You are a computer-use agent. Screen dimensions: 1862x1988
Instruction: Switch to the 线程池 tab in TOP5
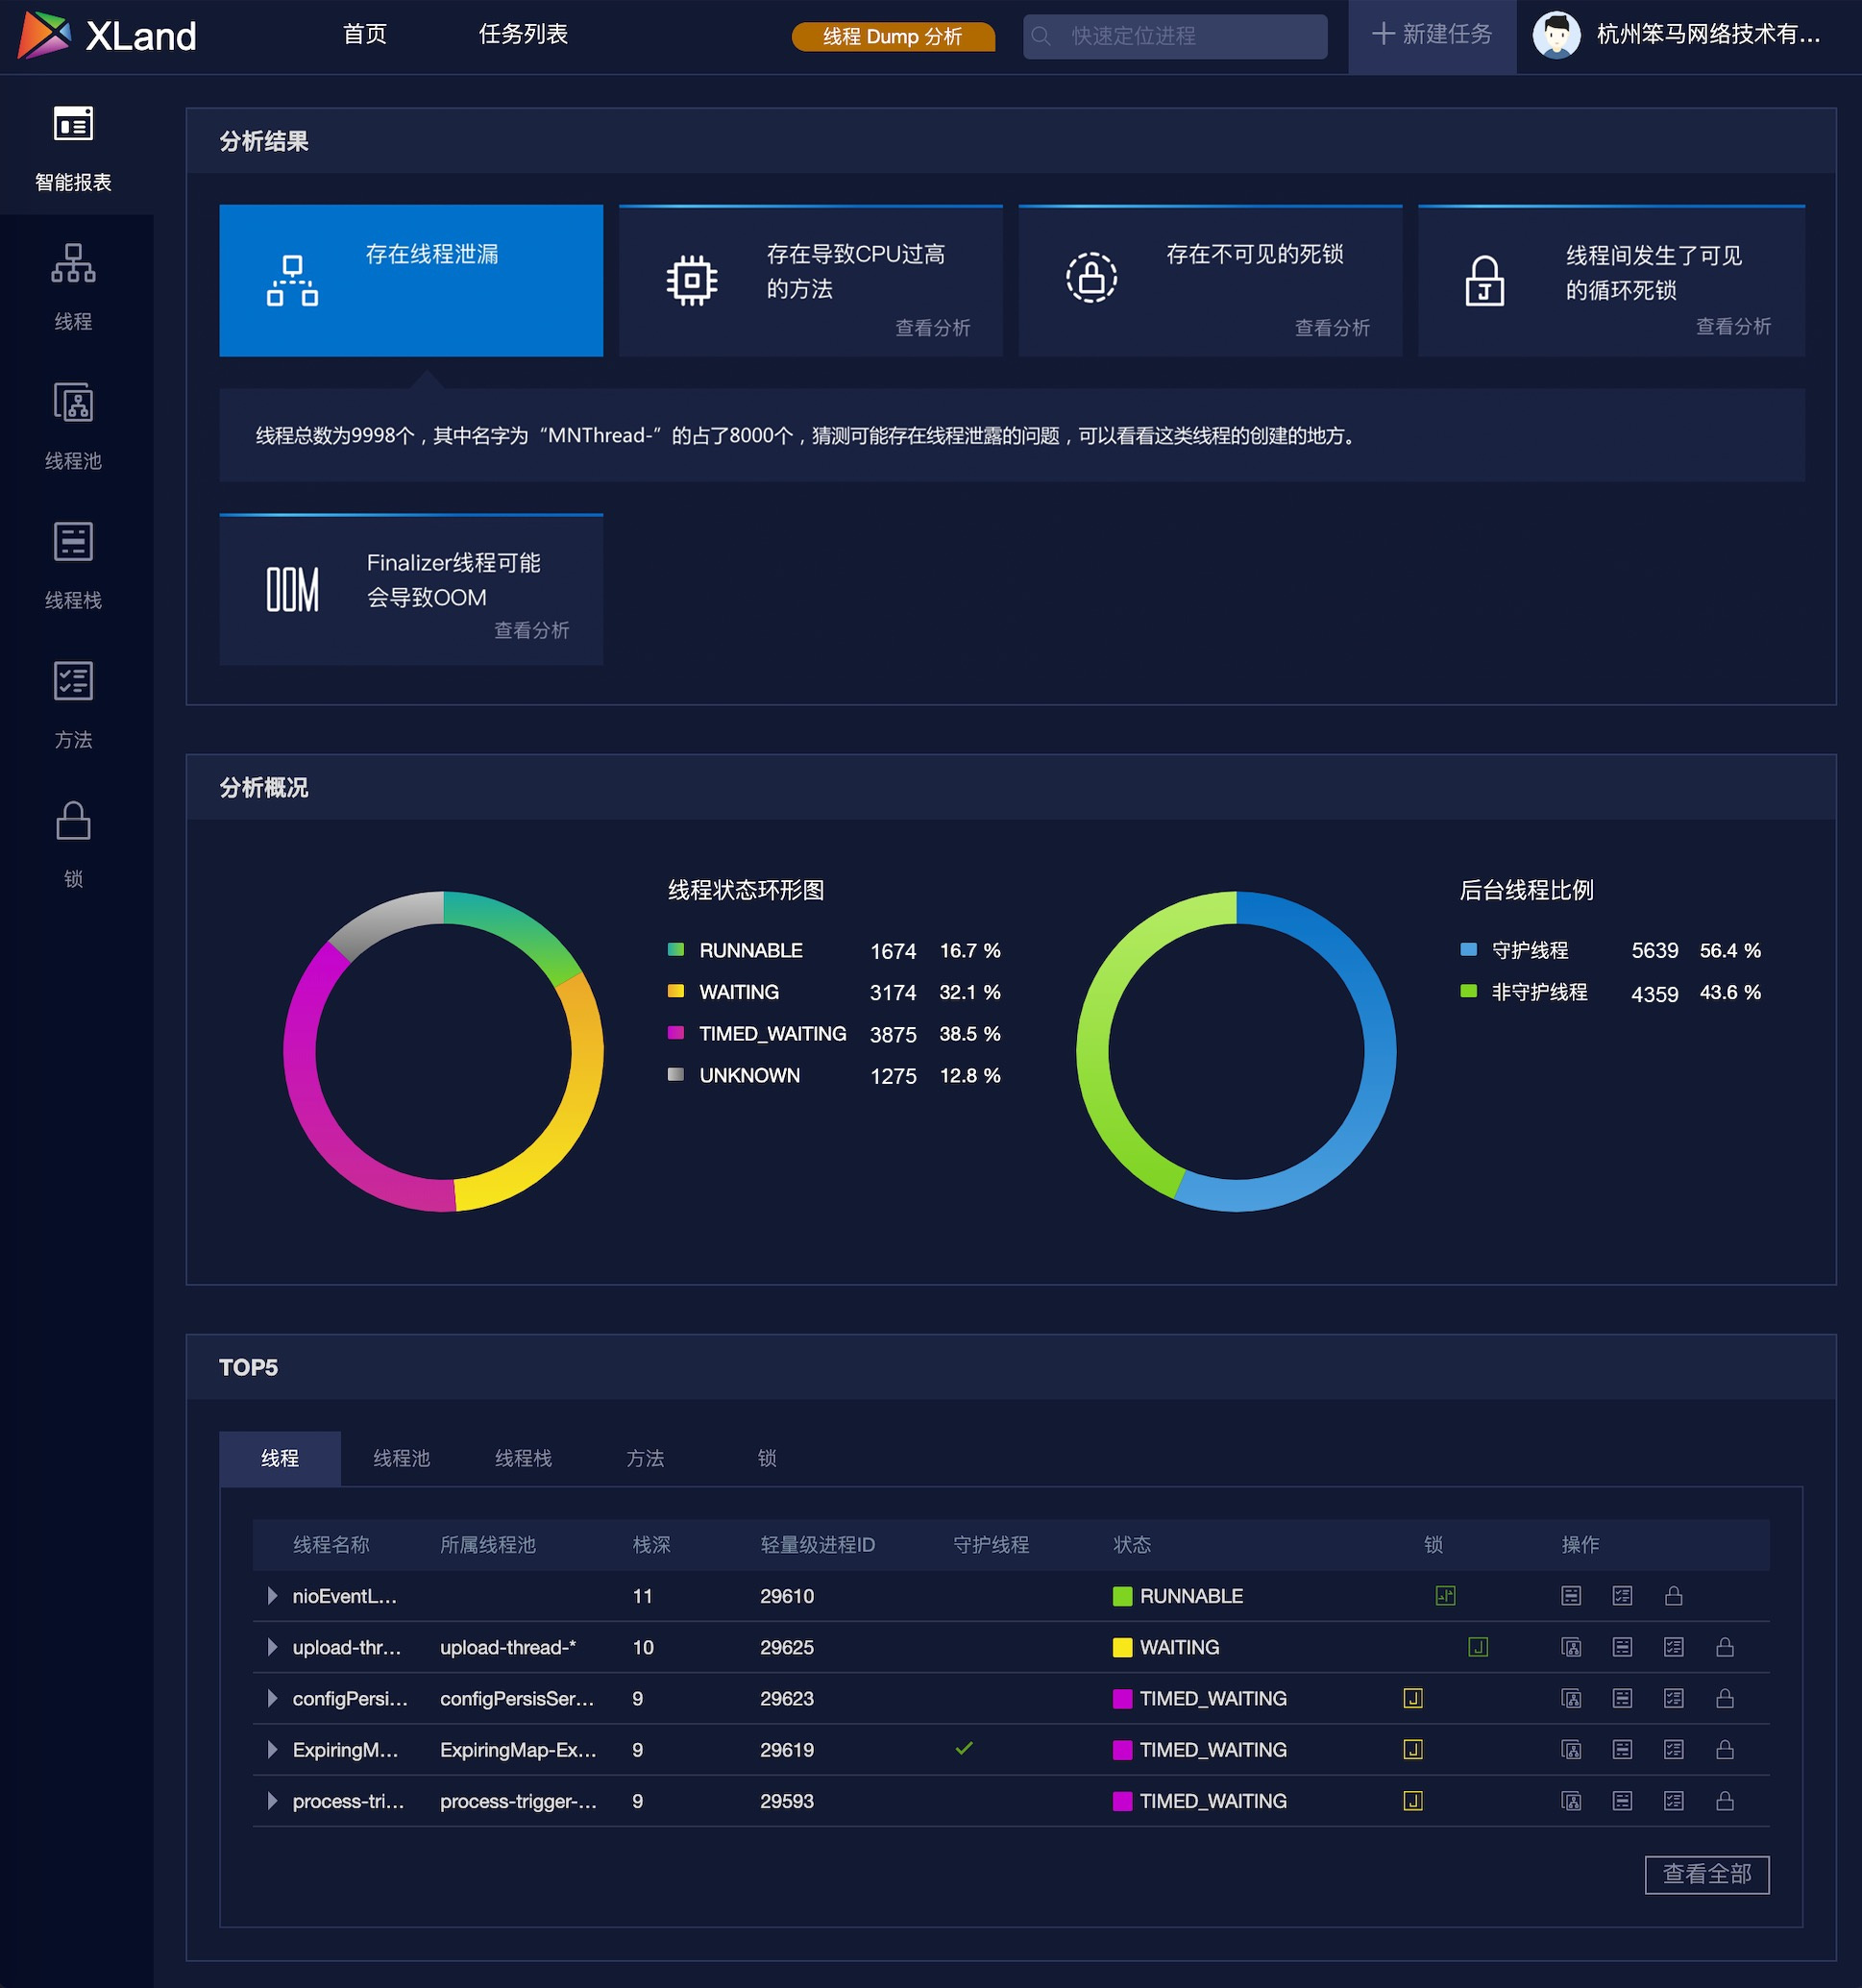pyautogui.click(x=401, y=1458)
